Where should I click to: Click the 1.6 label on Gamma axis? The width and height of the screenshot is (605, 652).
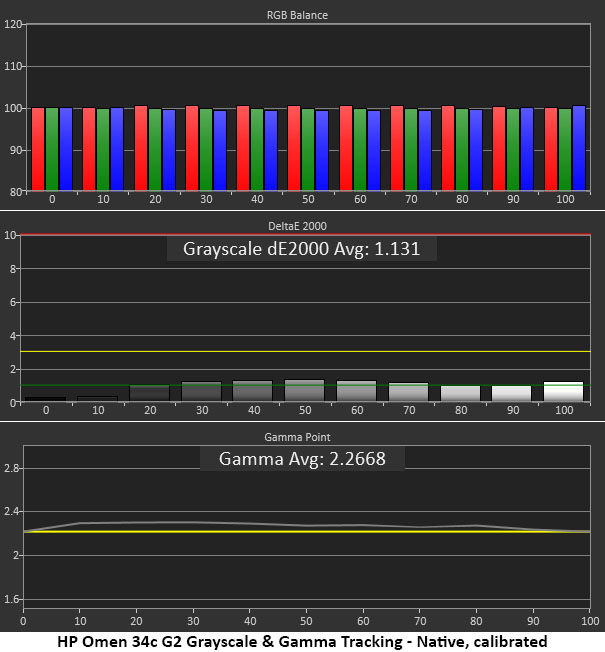[11, 599]
